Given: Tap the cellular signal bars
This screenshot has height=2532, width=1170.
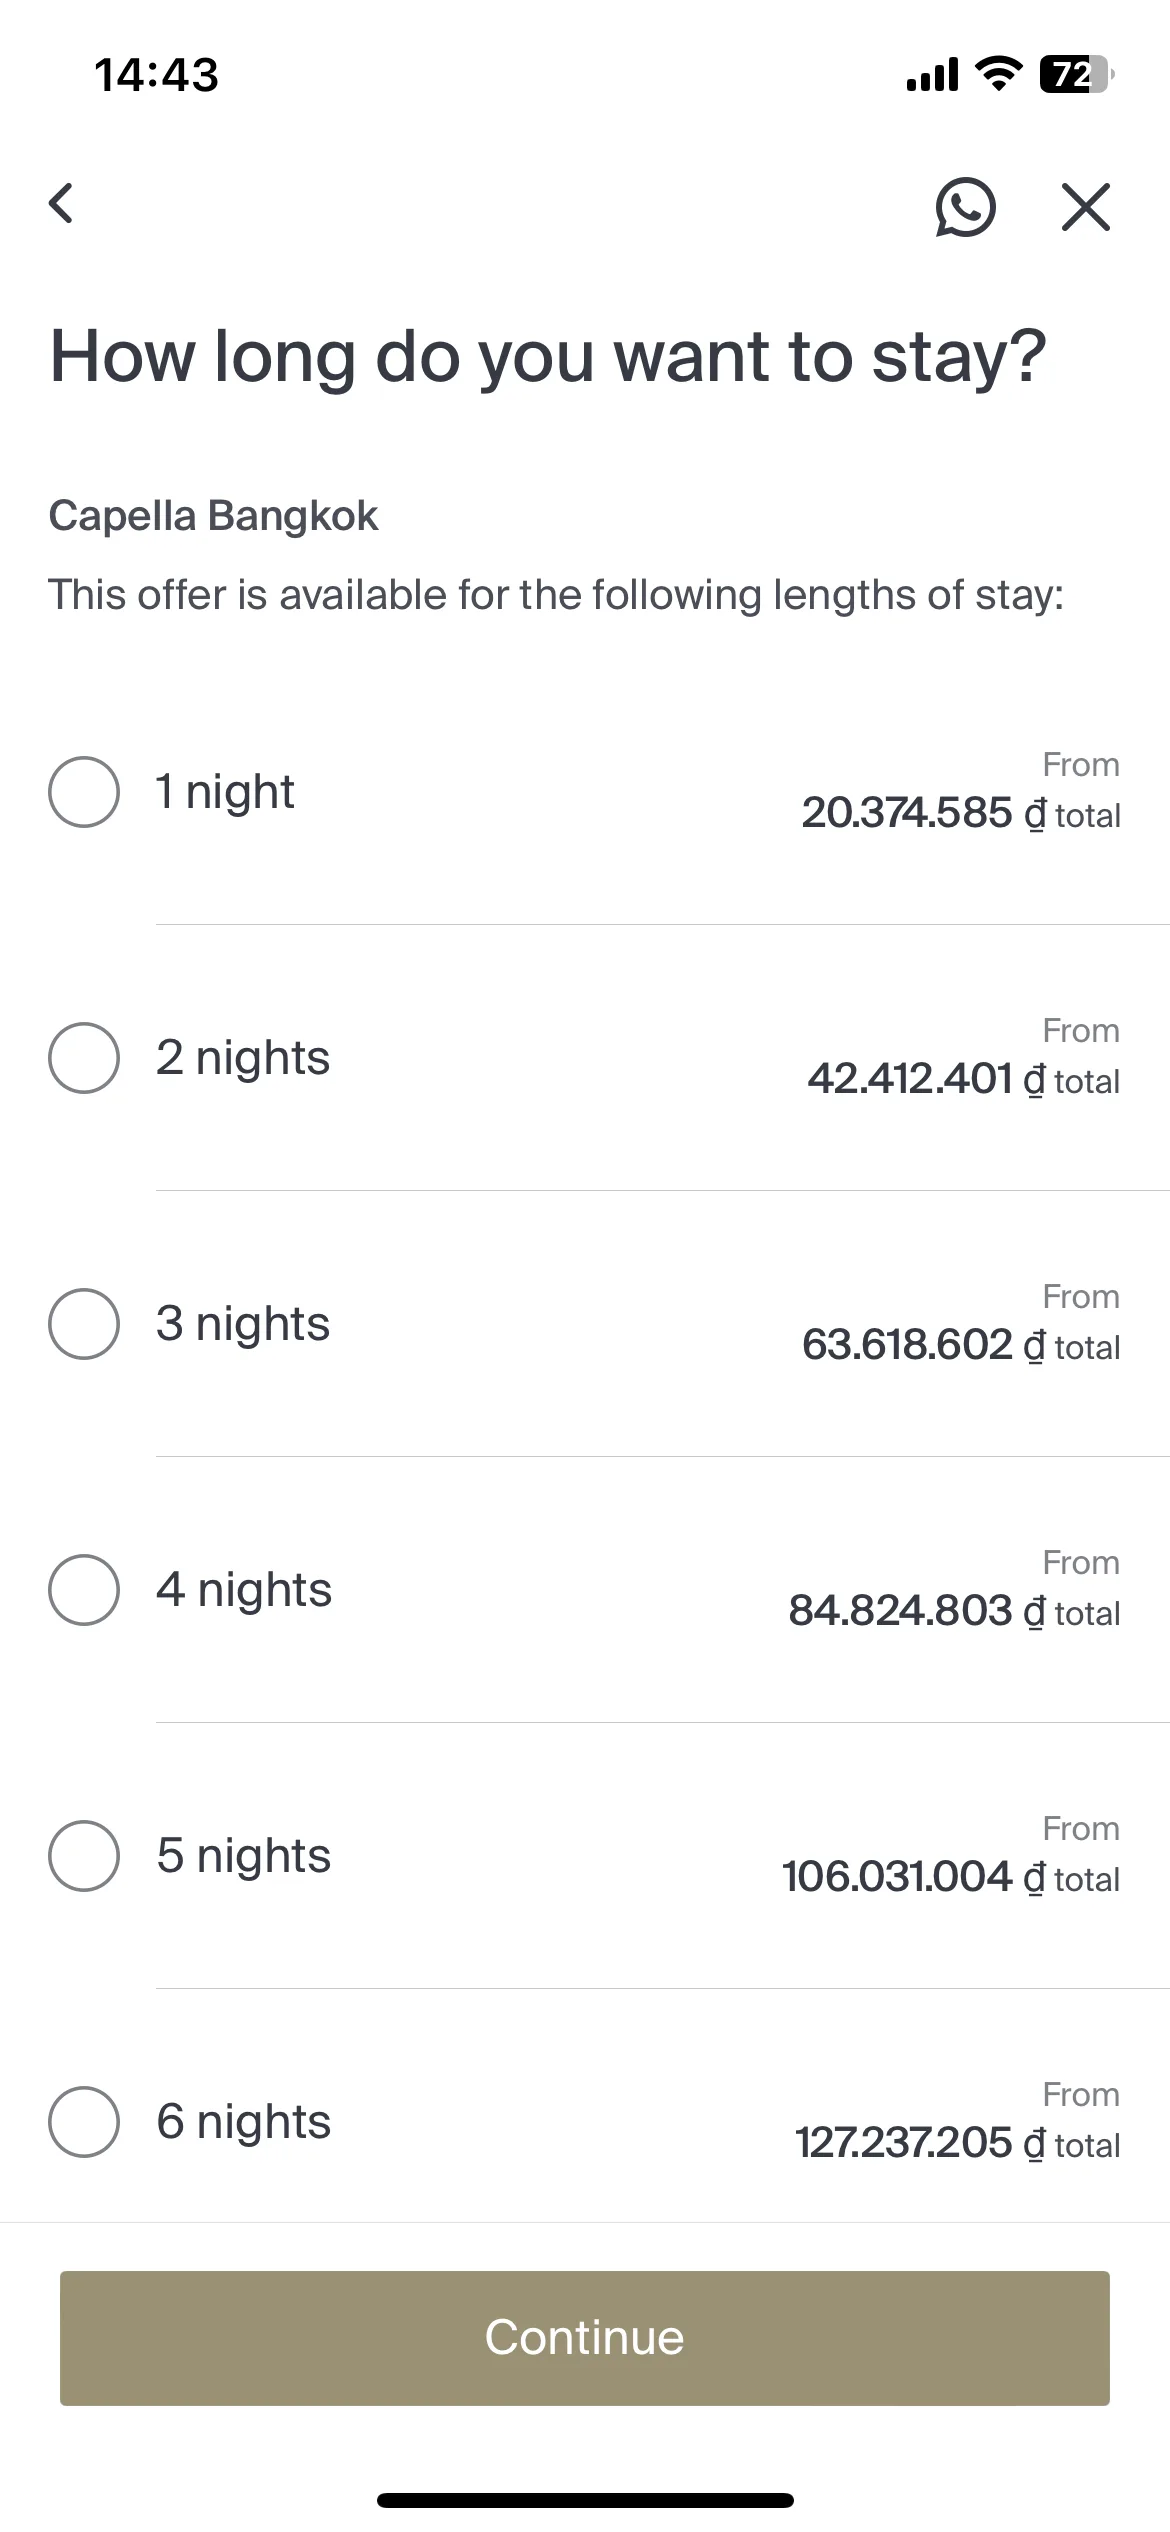Looking at the screenshot, I should click(x=932, y=74).
